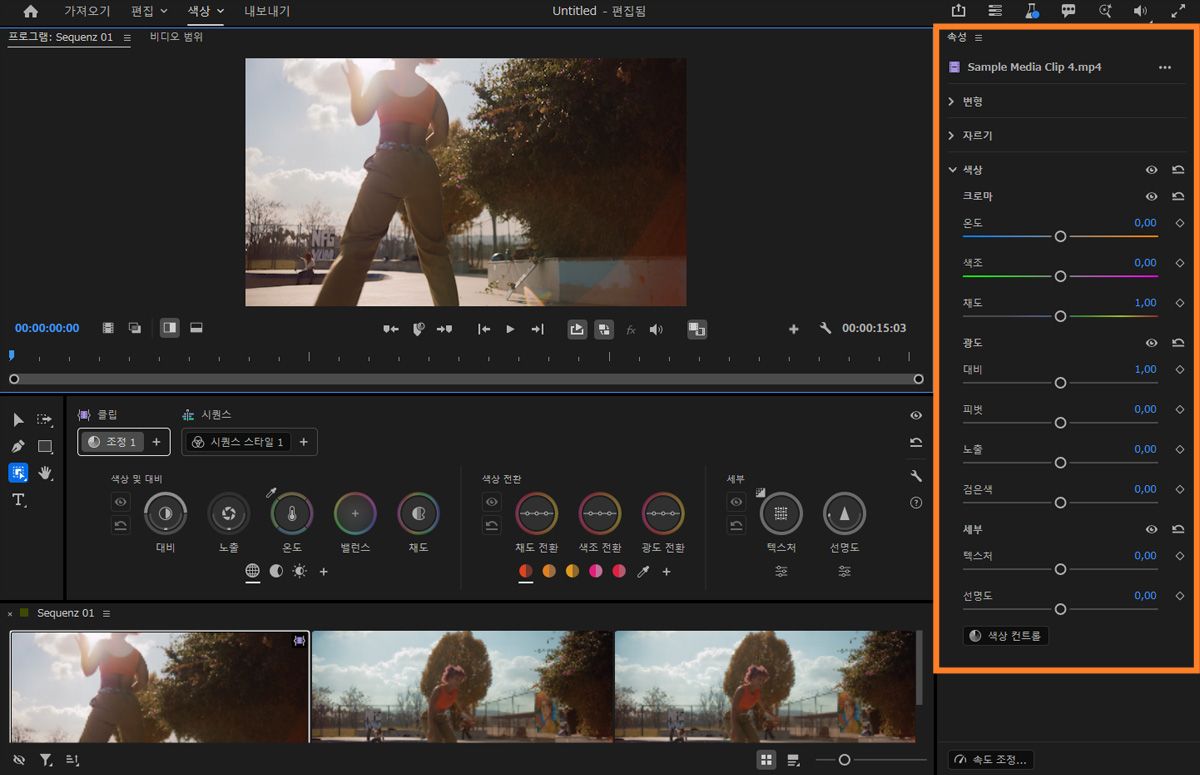The width and height of the screenshot is (1200, 775).
Task: Click the 속도 조정 button
Action: (x=991, y=759)
